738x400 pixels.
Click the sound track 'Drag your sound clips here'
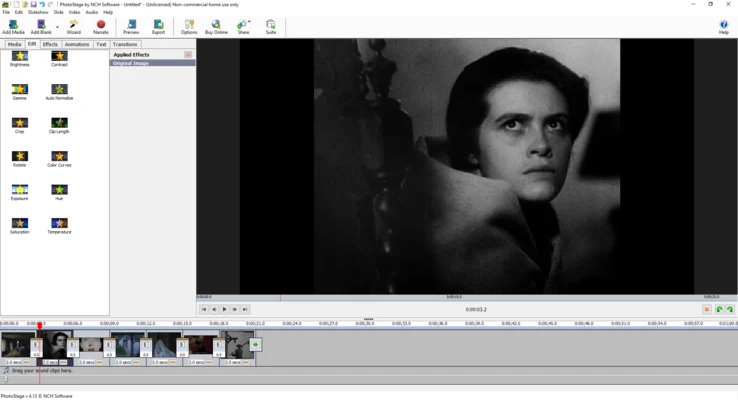(41, 371)
